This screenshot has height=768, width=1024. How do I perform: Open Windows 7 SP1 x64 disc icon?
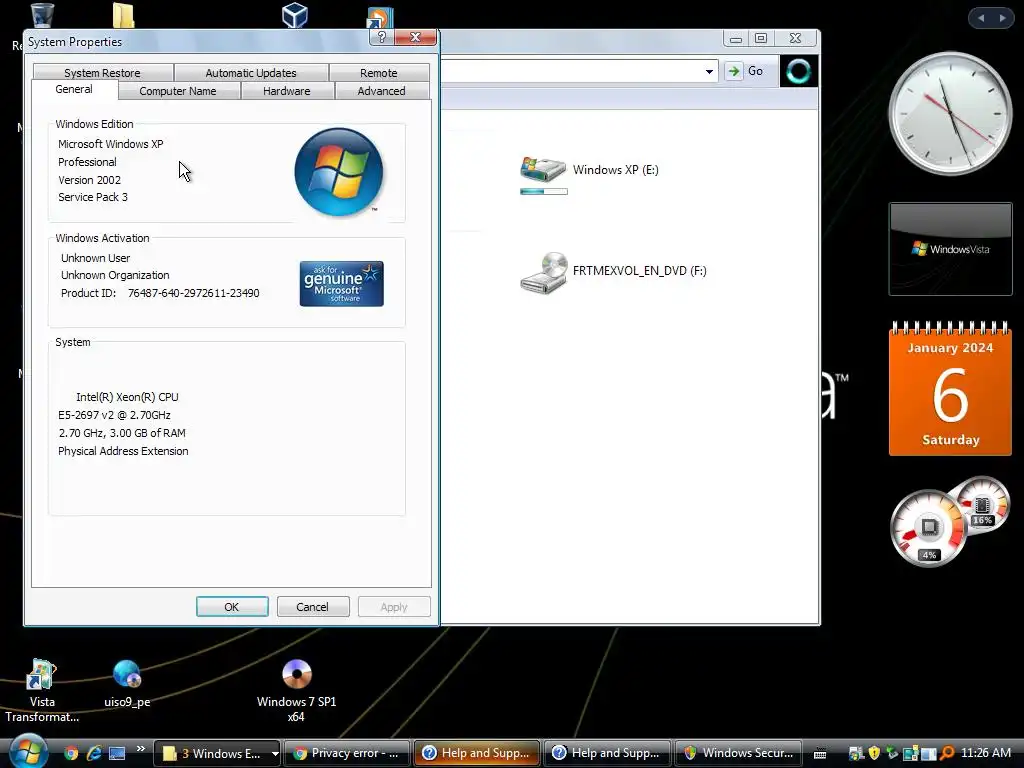pyautogui.click(x=296, y=692)
